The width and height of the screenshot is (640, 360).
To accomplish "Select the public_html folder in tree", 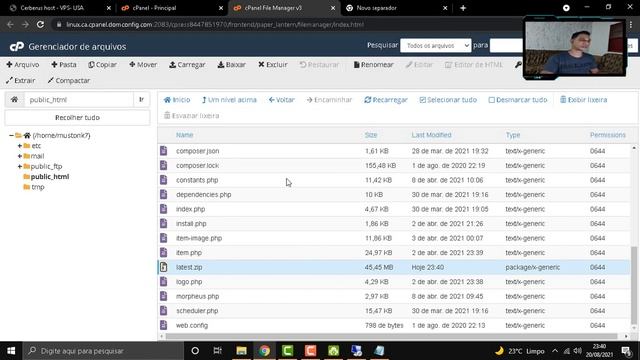I will tap(50, 177).
